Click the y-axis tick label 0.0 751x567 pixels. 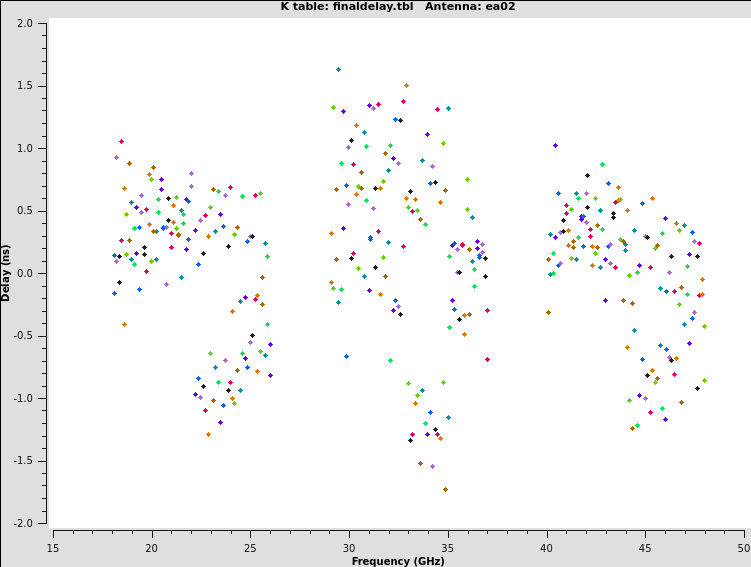pos(25,273)
